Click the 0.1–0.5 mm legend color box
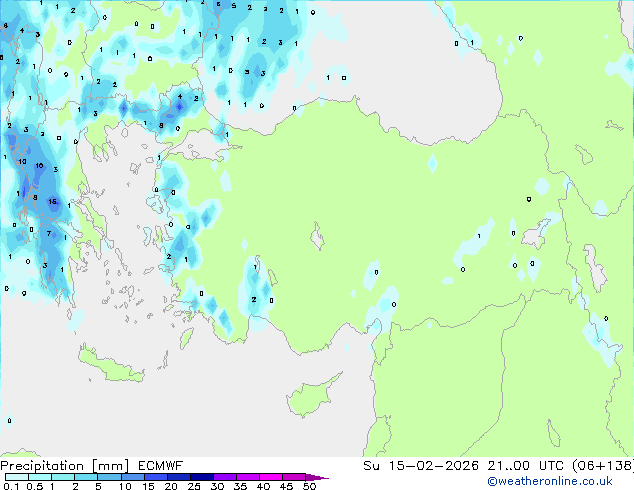The height and width of the screenshot is (490, 634). (x=17, y=477)
